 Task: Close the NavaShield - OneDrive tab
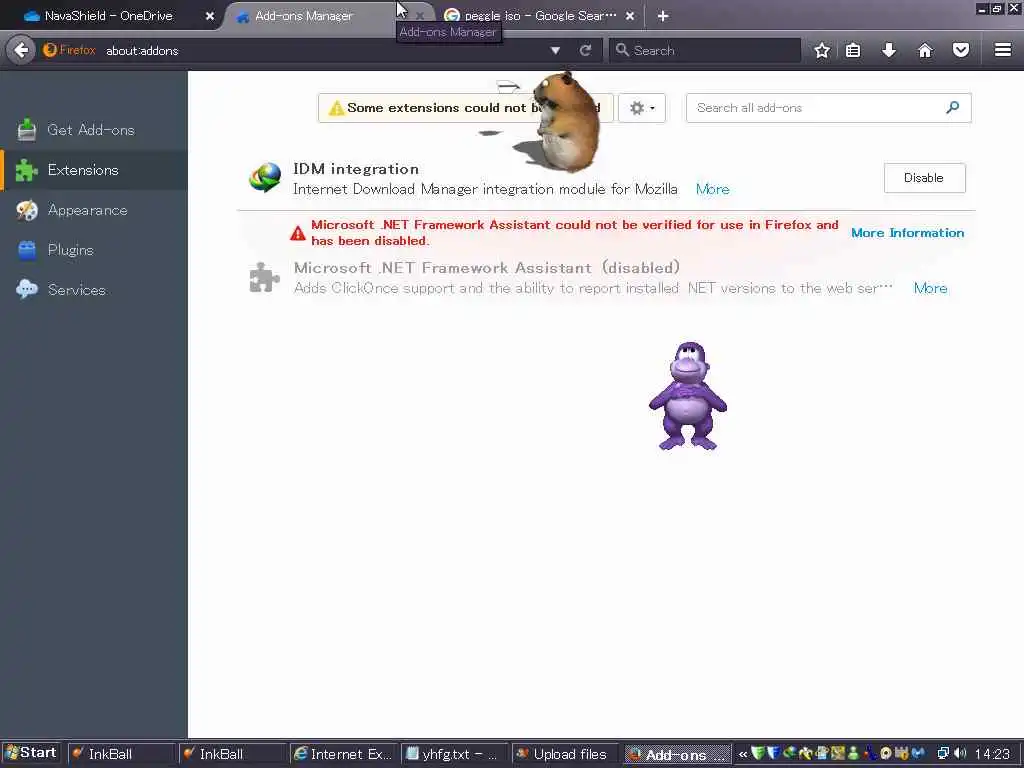[x=210, y=16]
